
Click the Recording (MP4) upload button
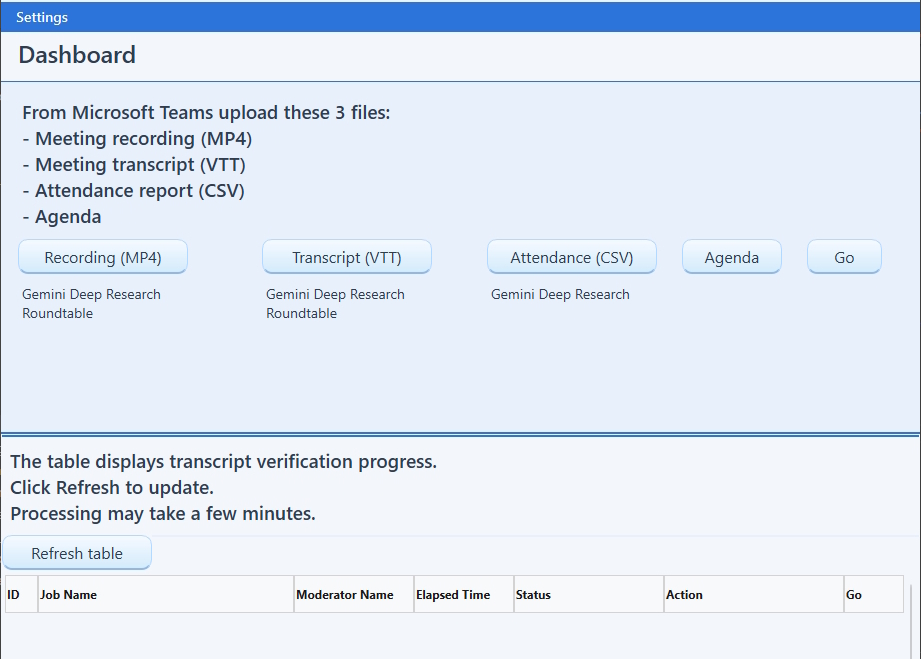[103, 257]
